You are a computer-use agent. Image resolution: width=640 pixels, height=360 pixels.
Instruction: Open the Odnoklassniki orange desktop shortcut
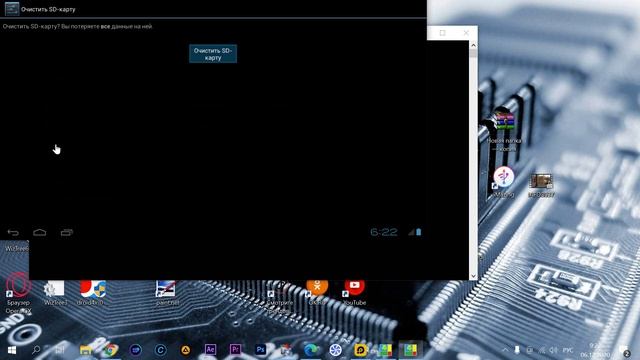[317, 293]
